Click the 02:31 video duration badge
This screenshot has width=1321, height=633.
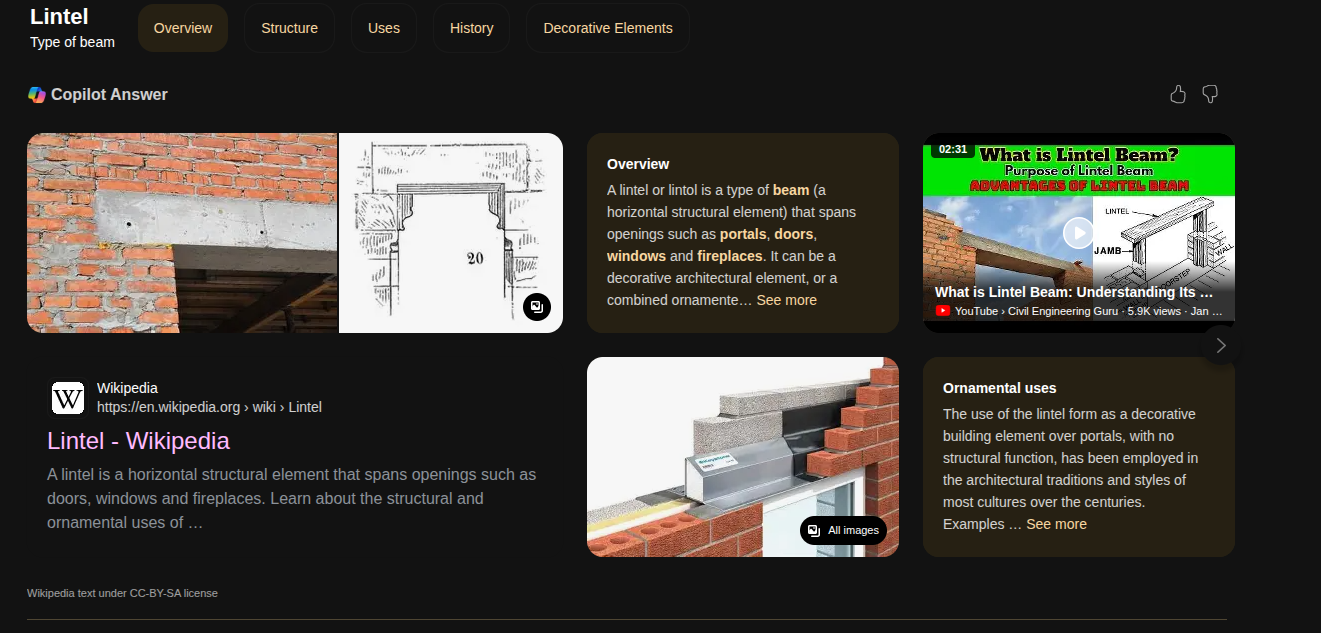pyautogui.click(x=953, y=149)
